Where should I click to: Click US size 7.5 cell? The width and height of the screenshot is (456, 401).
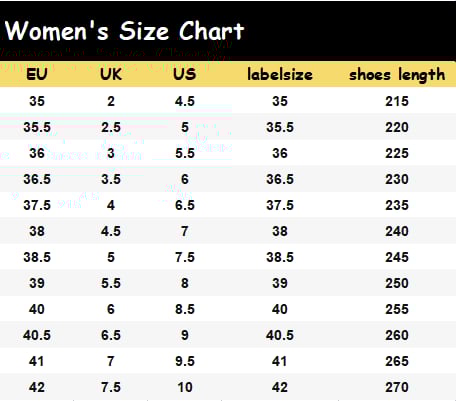pyautogui.click(x=185, y=257)
